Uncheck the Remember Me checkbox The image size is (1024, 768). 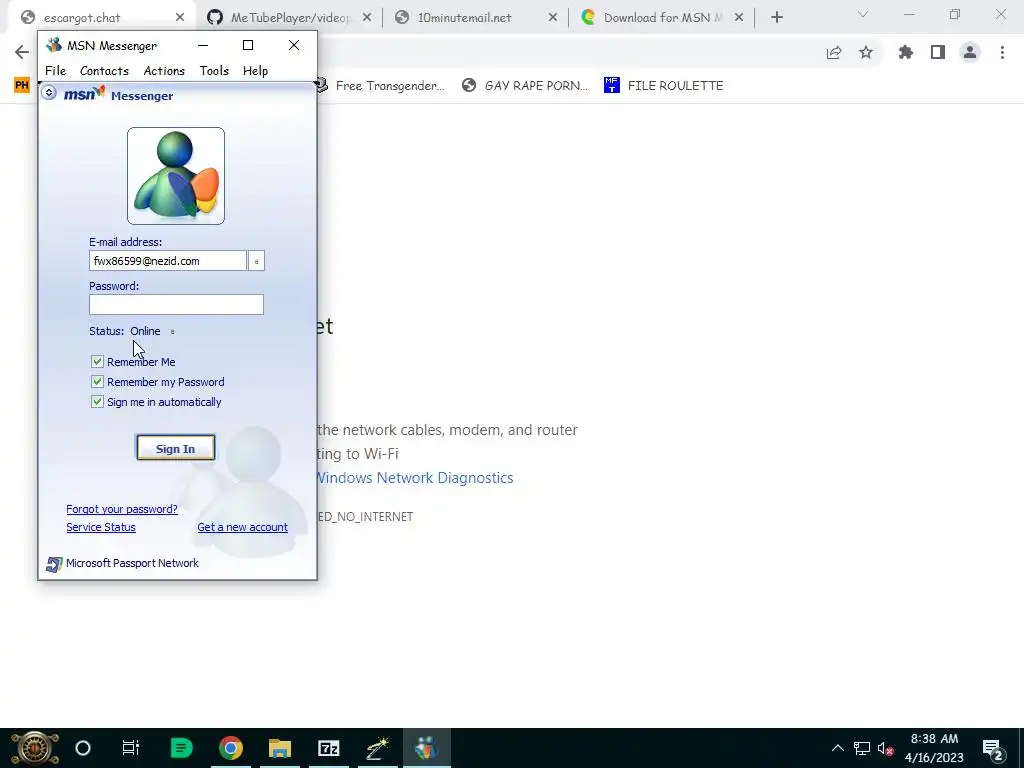(x=97, y=361)
